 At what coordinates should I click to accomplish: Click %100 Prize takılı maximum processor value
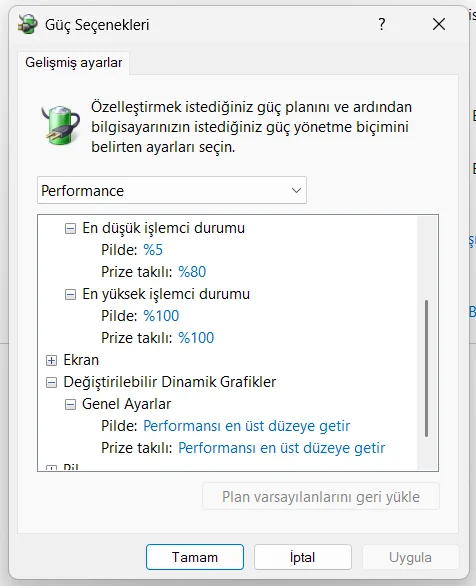196,338
